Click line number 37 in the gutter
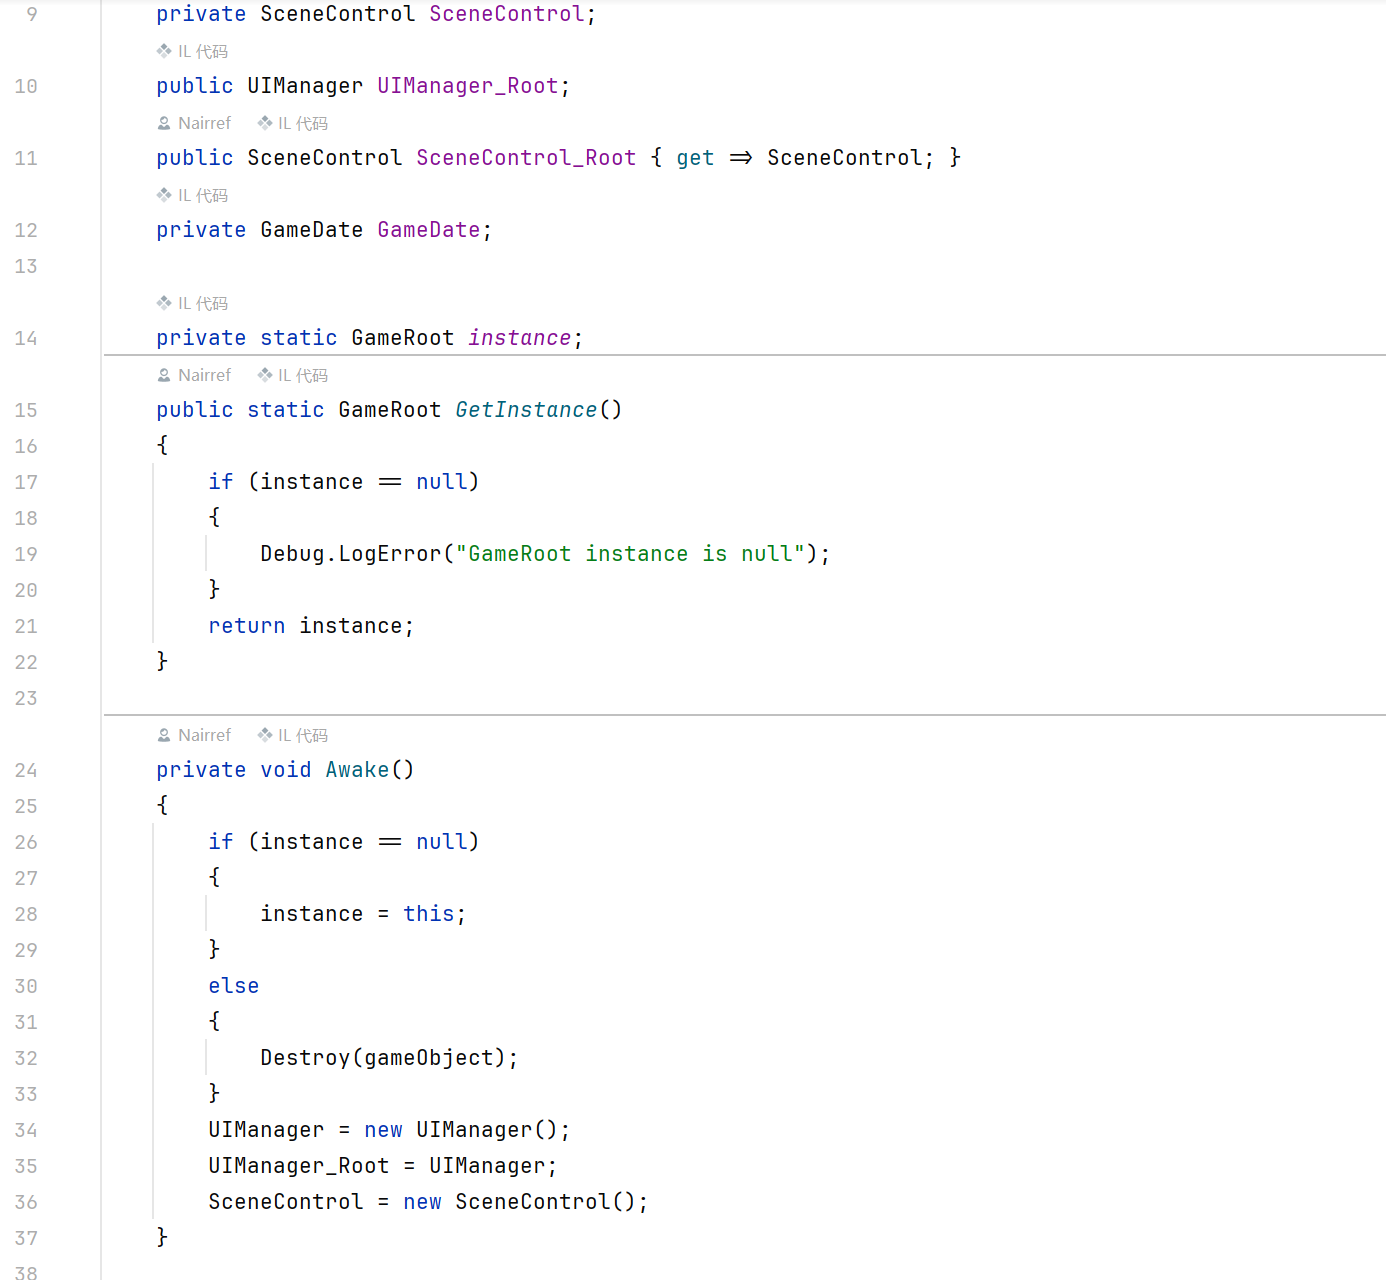The height and width of the screenshot is (1280, 1386). (x=26, y=1238)
